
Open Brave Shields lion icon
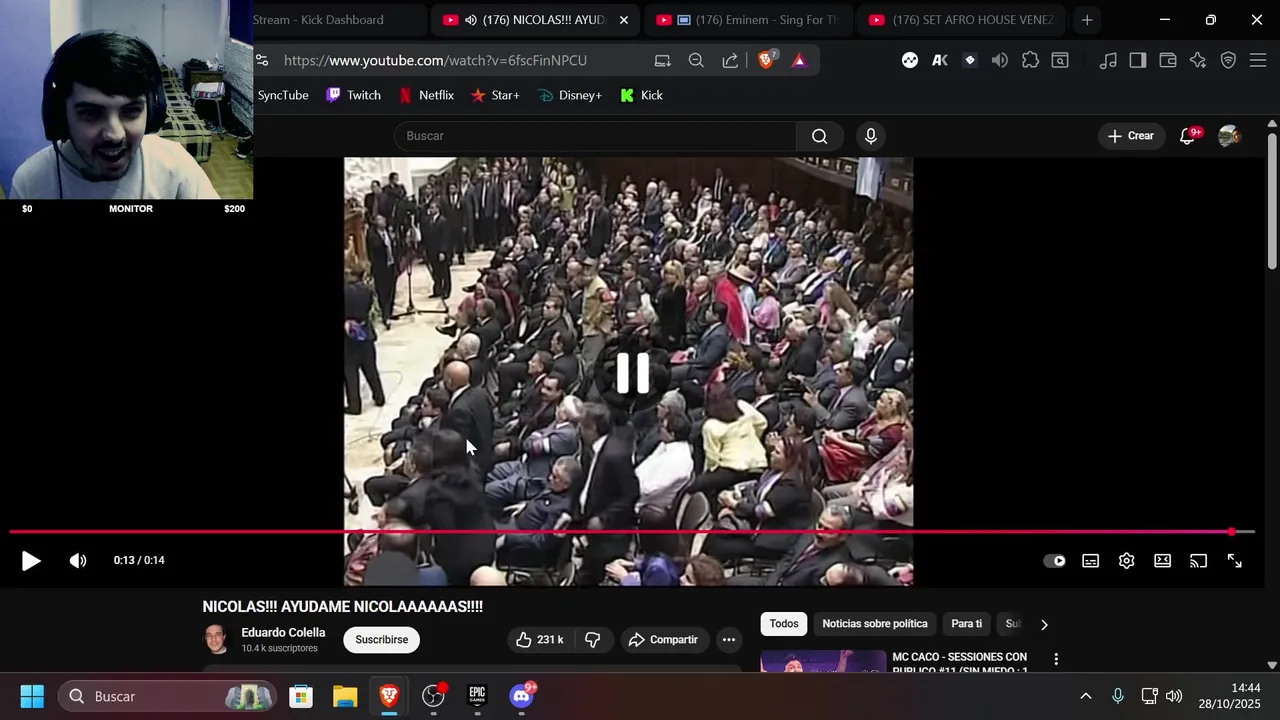pyautogui.click(x=766, y=60)
